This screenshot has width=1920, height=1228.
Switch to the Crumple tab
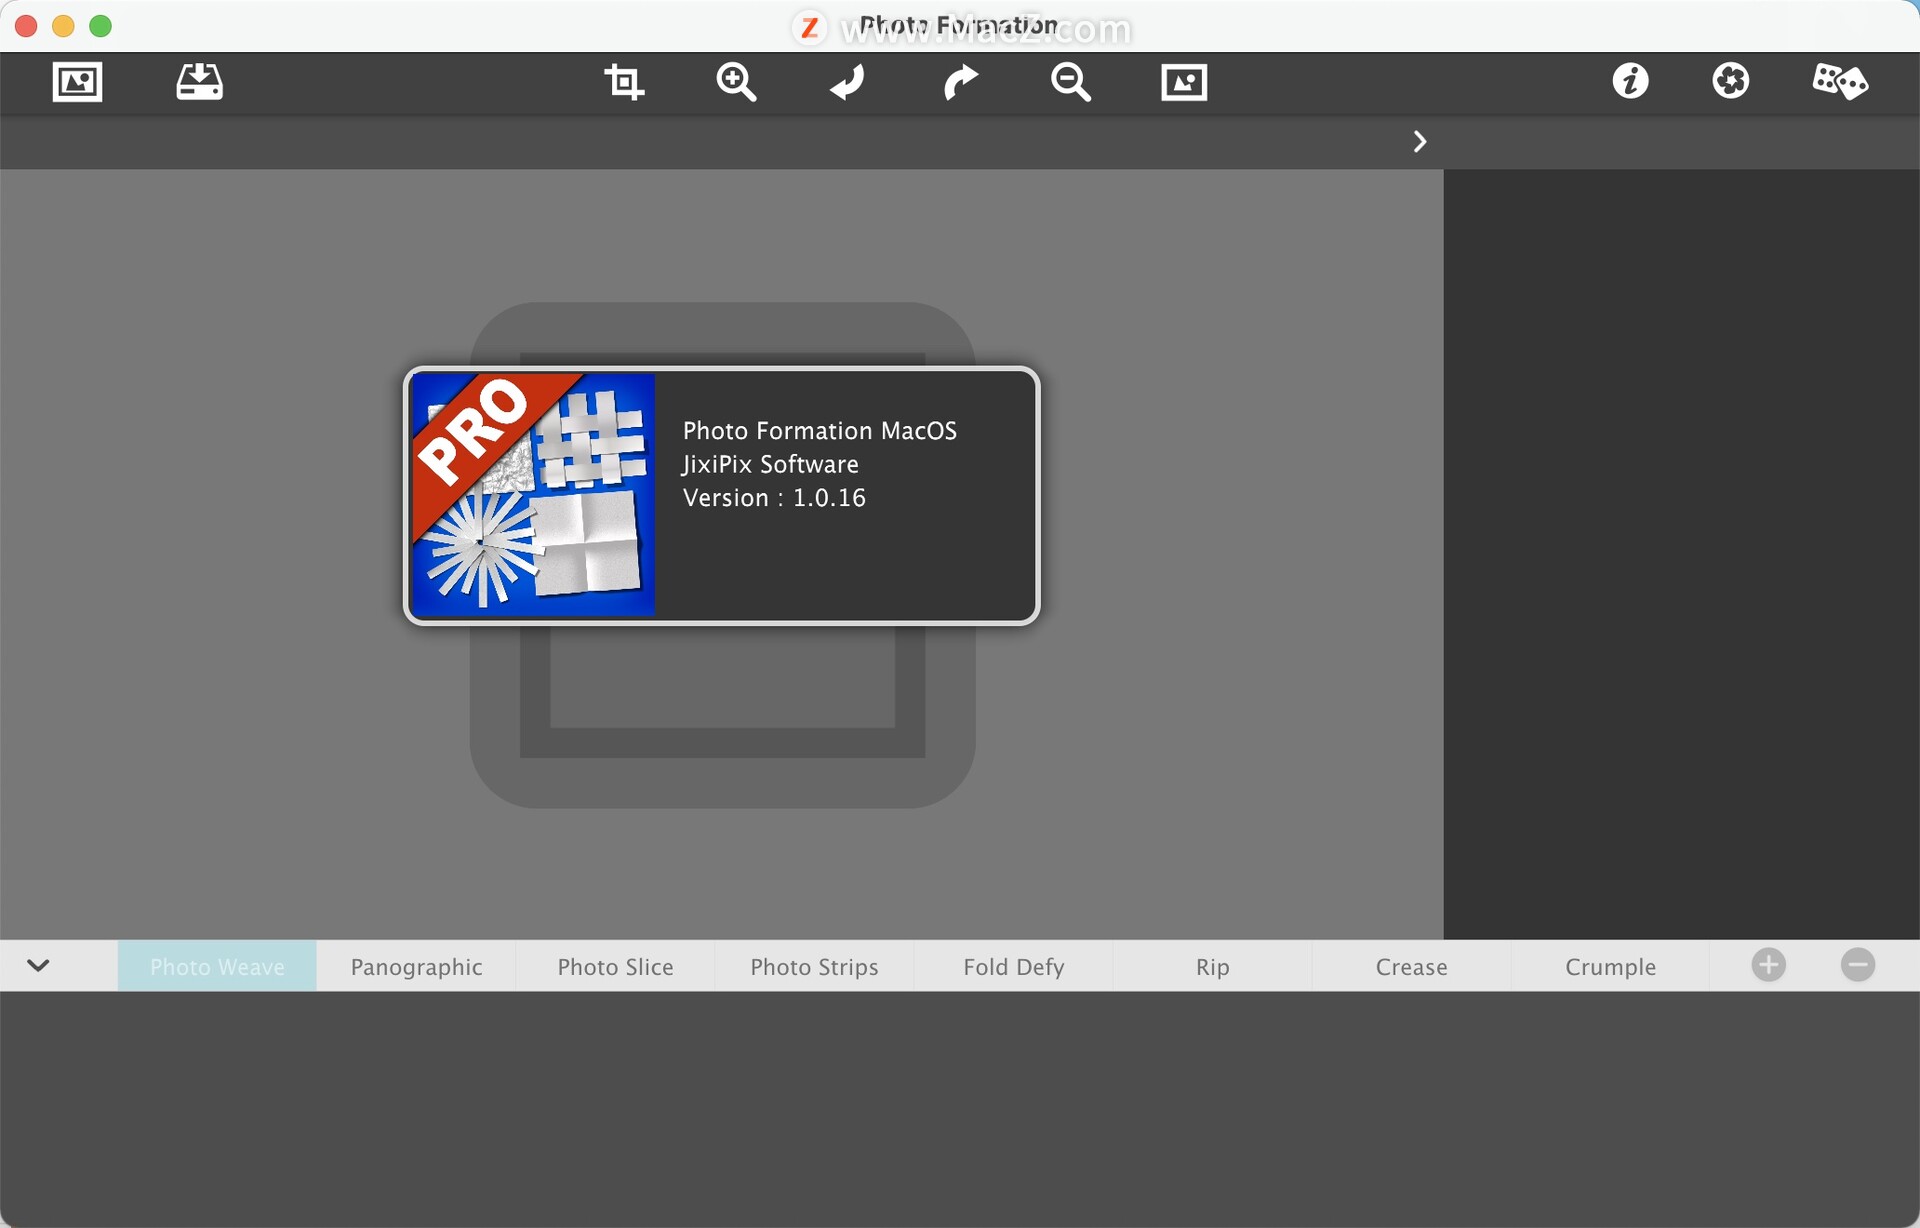coord(1610,966)
